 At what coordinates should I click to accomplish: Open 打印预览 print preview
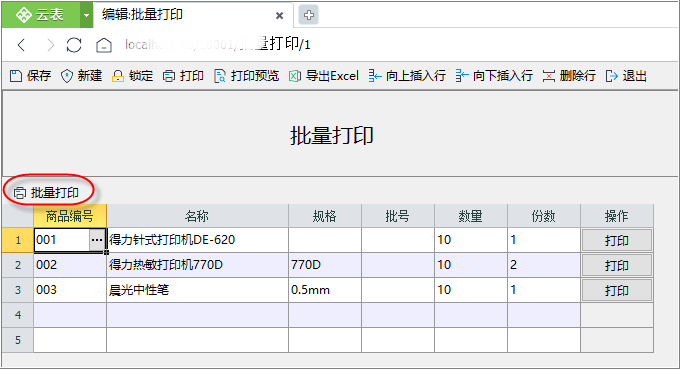(x=246, y=76)
